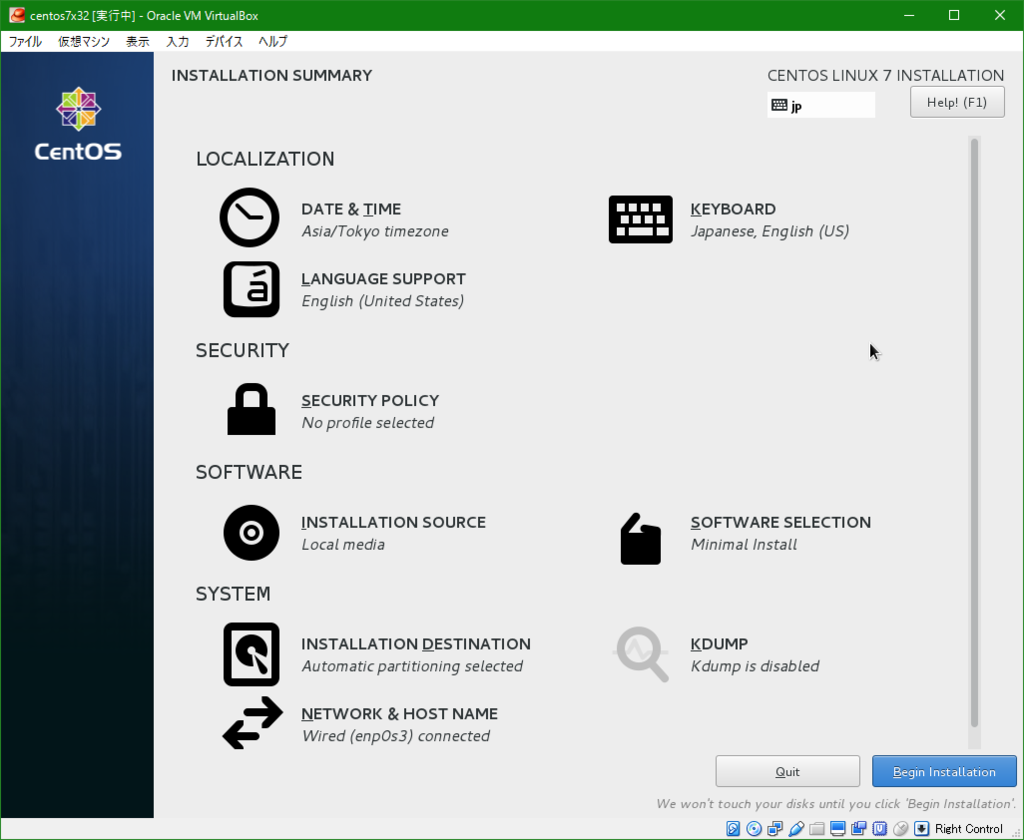
Task: Click the jp keyboard layout indicator
Action: click(x=821, y=105)
